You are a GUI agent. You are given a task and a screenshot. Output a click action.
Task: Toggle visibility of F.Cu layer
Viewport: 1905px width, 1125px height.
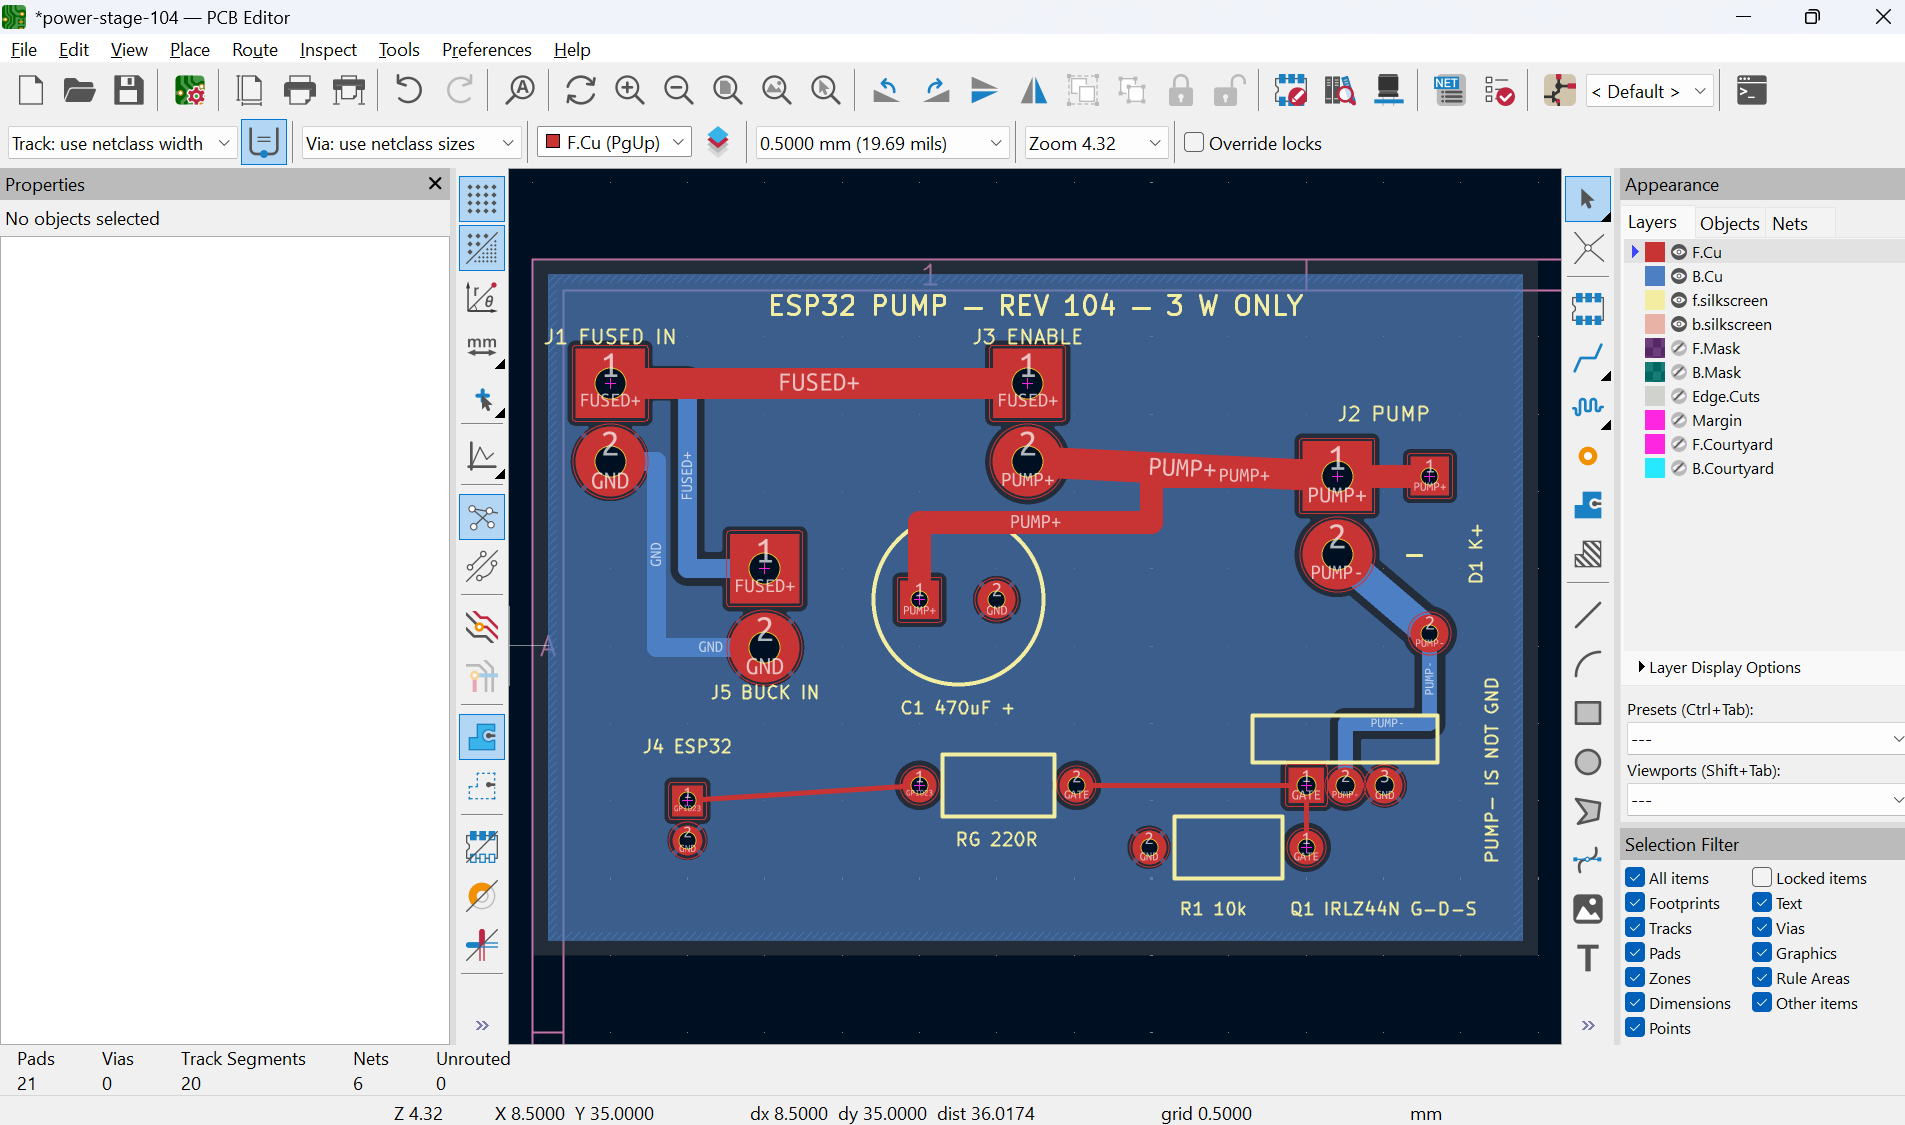(x=1679, y=252)
